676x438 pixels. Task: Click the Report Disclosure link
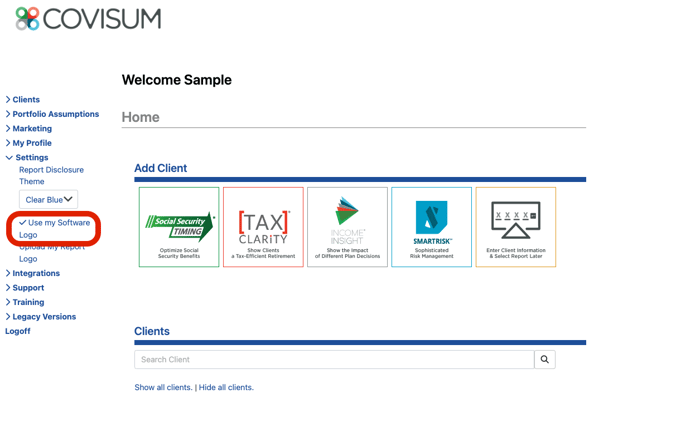[x=51, y=170]
